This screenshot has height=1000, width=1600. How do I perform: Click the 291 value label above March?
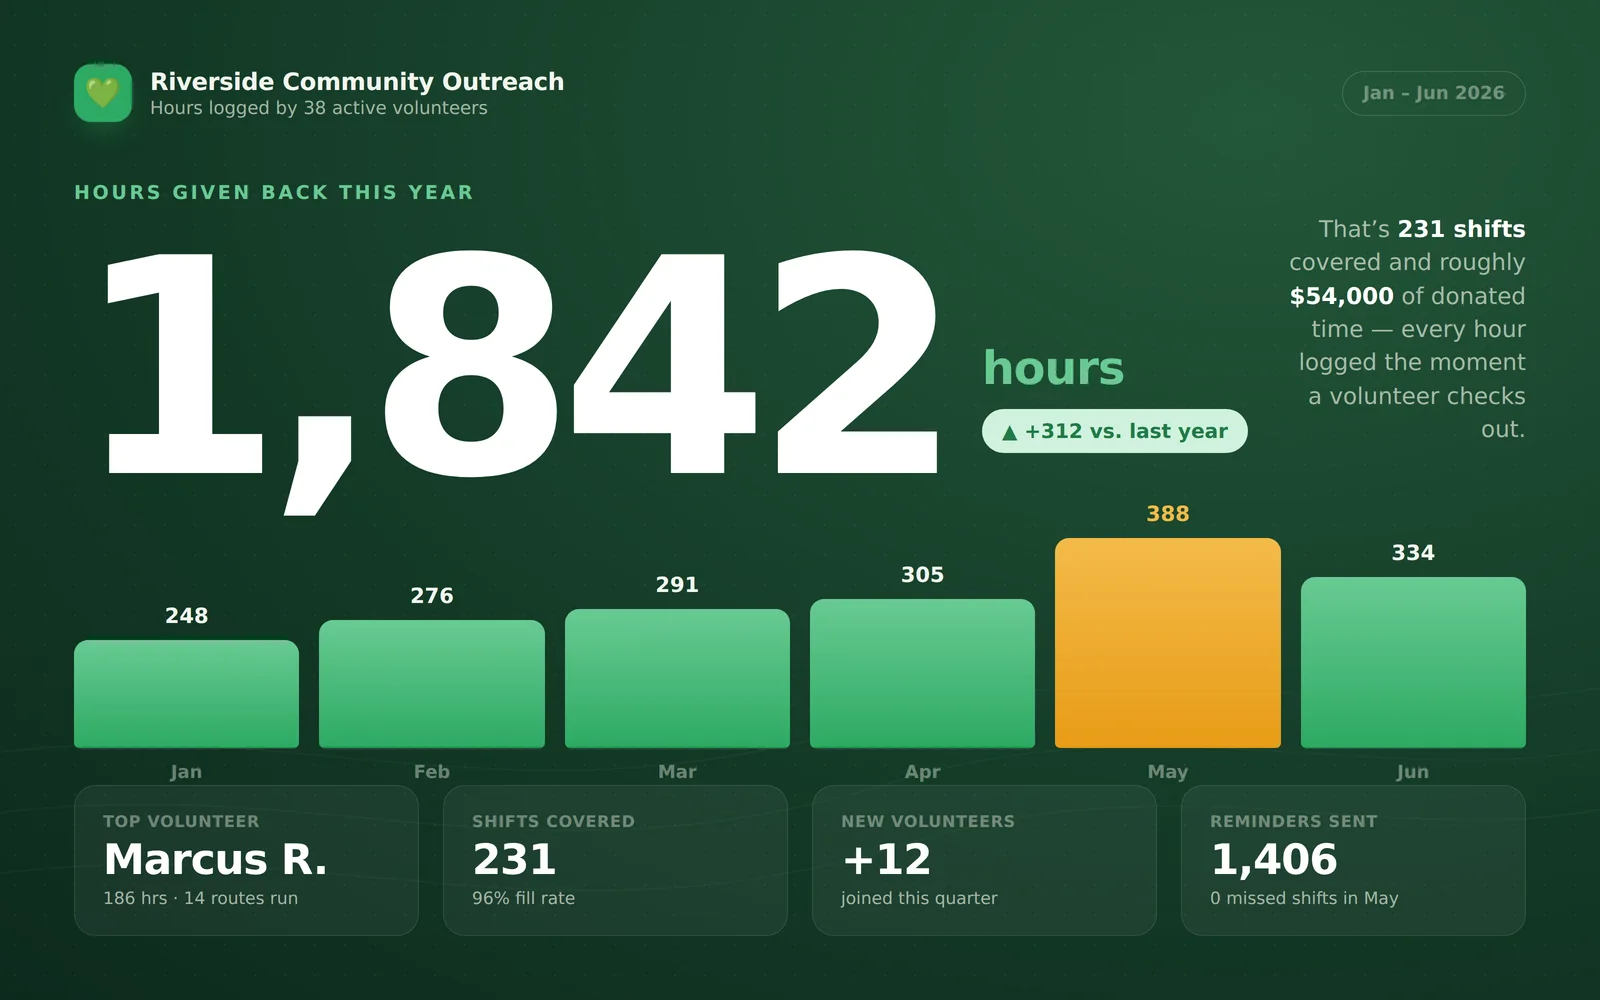click(x=677, y=585)
